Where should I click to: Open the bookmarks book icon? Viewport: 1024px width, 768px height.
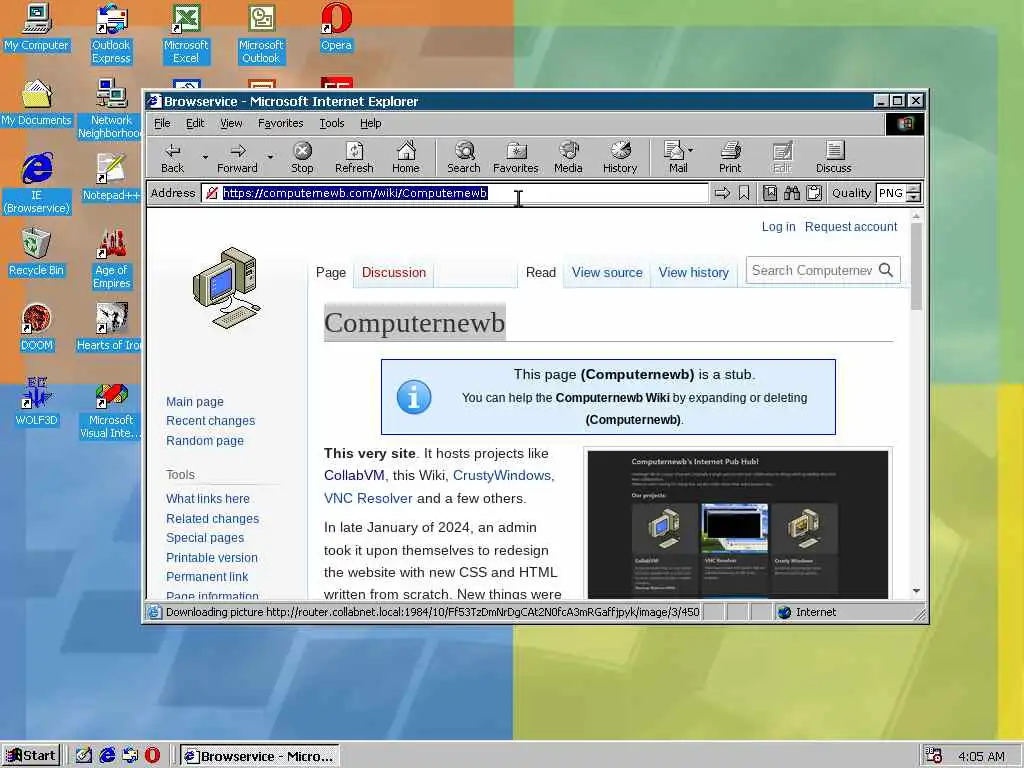click(x=770, y=193)
